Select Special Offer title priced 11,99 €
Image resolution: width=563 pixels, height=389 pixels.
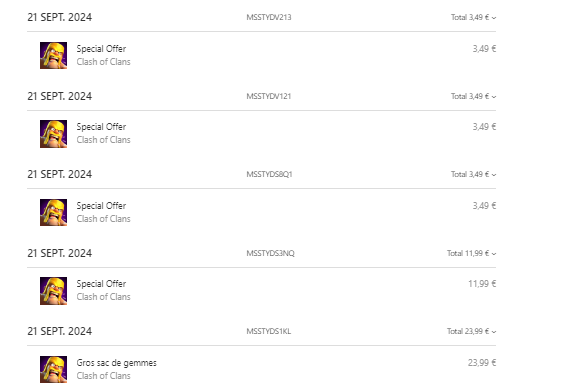pyautogui.click(x=101, y=284)
